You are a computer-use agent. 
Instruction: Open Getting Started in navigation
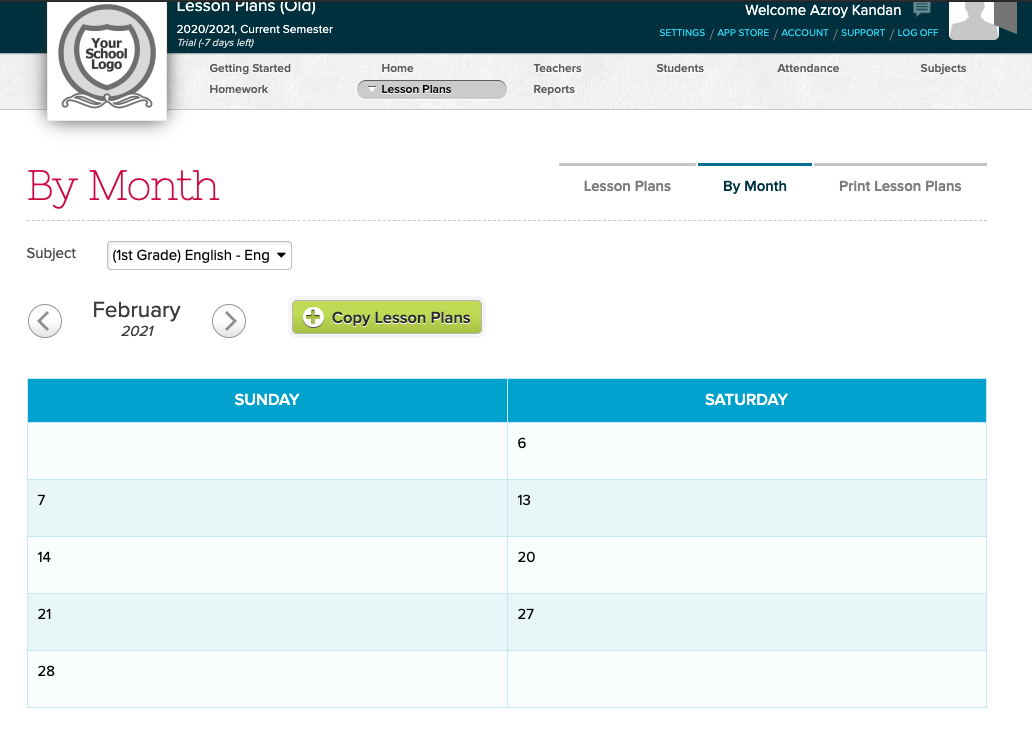(x=250, y=68)
